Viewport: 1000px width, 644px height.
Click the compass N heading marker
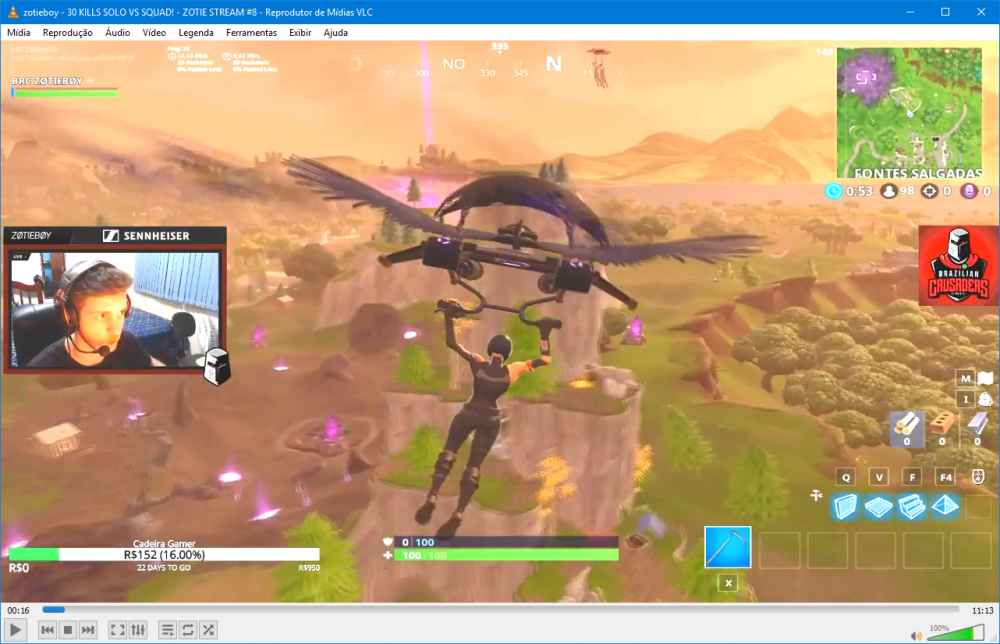coord(554,64)
